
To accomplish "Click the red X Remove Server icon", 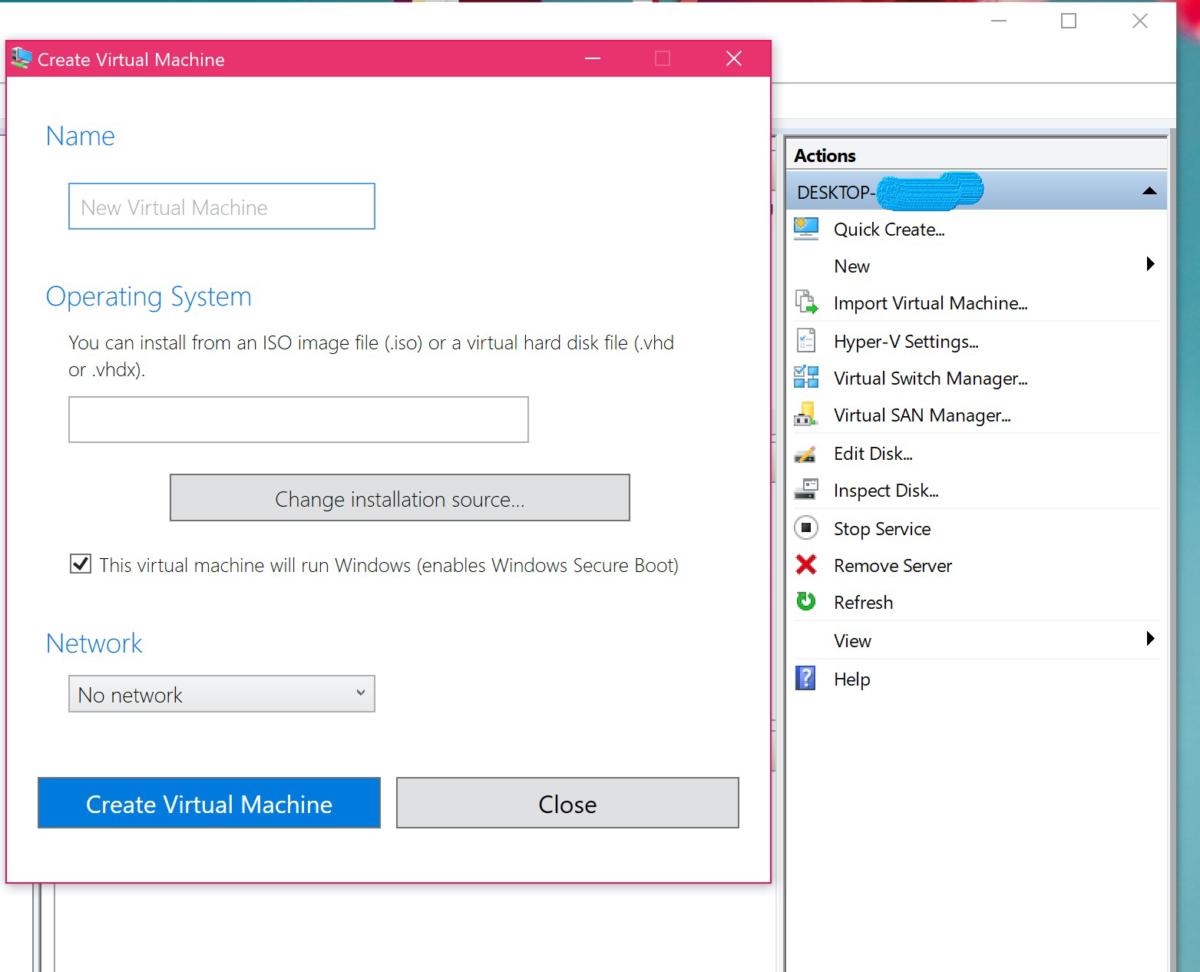I will coord(806,565).
